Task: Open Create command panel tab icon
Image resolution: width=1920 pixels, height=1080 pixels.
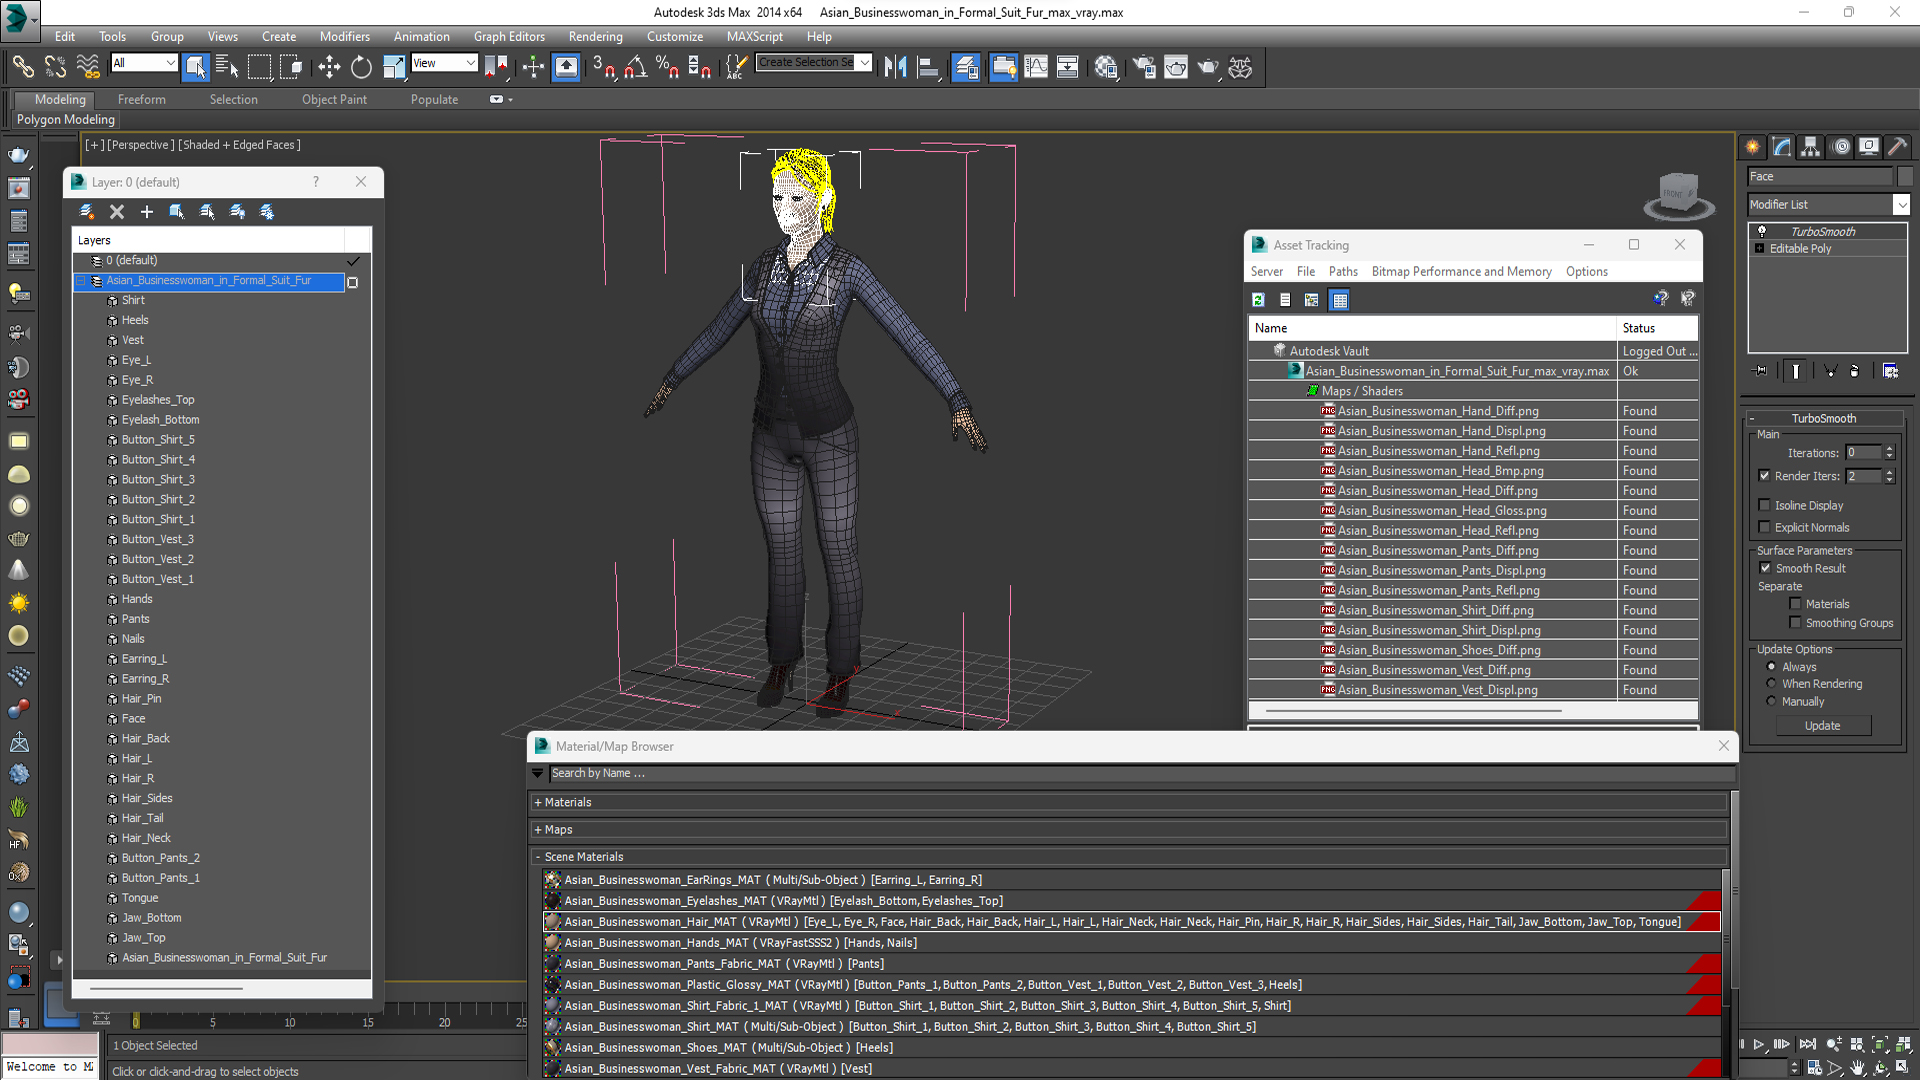Action: [x=1753, y=146]
